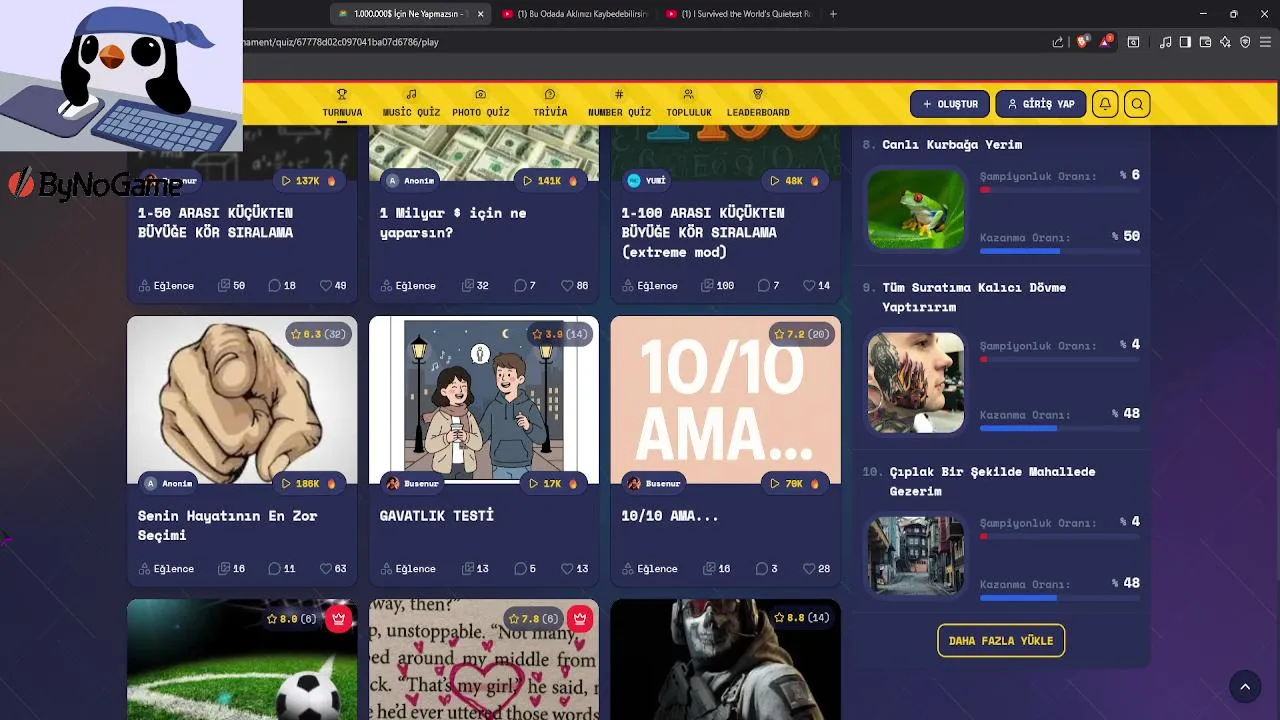Click the Oluştur button
Screen dimensions: 1280x720
[950, 104]
